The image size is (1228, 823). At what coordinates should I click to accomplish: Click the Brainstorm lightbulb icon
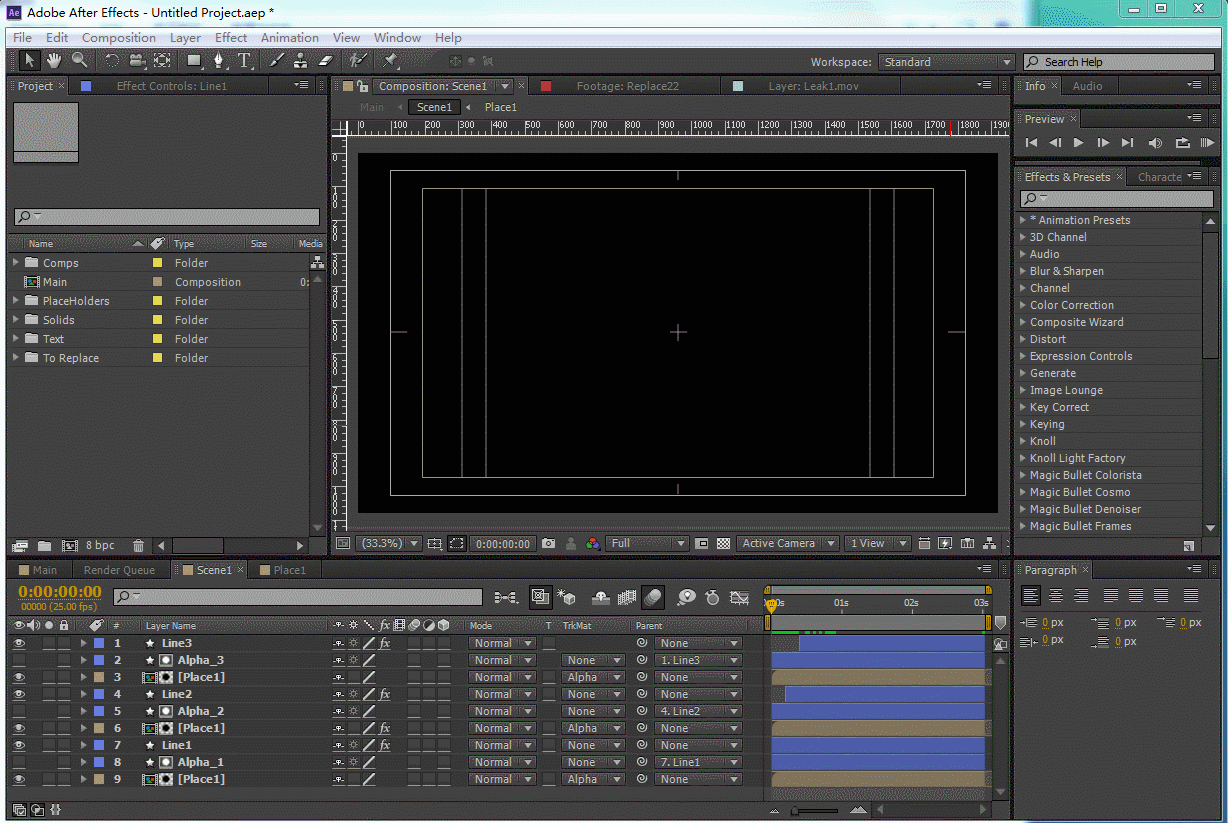tap(686, 597)
